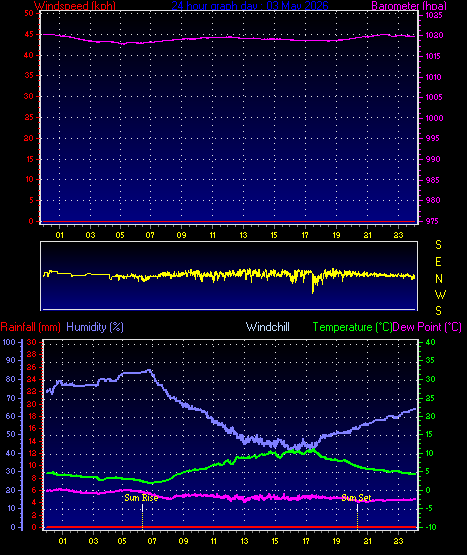Click hour 23 label under windspeed graph
The image size is (467, 555).
(x=399, y=235)
